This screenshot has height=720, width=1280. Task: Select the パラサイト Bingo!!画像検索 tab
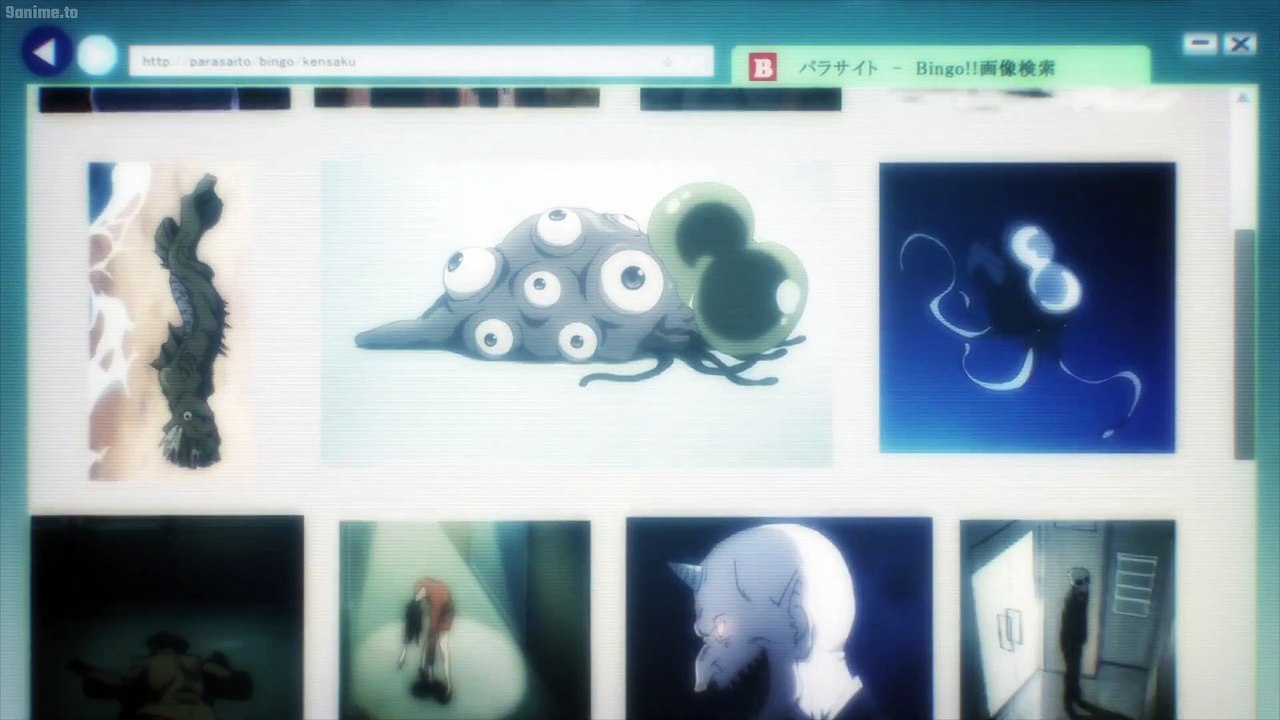(x=940, y=67)
